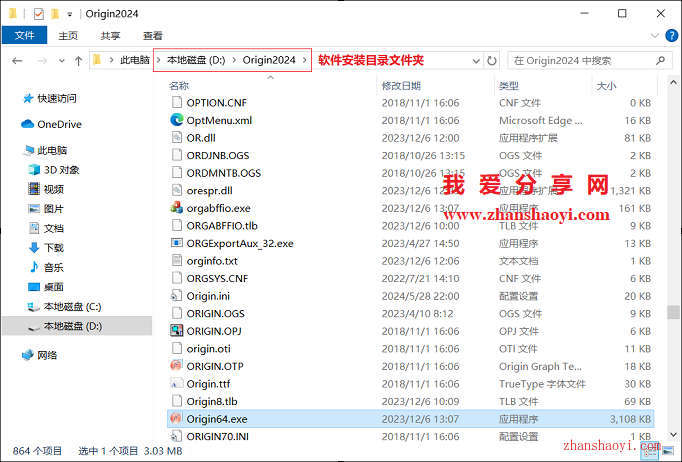Select the file ORDJNB.OGS
Image resolution: width=682 pixels, height=462 pixels.
(x=411, y=155)
